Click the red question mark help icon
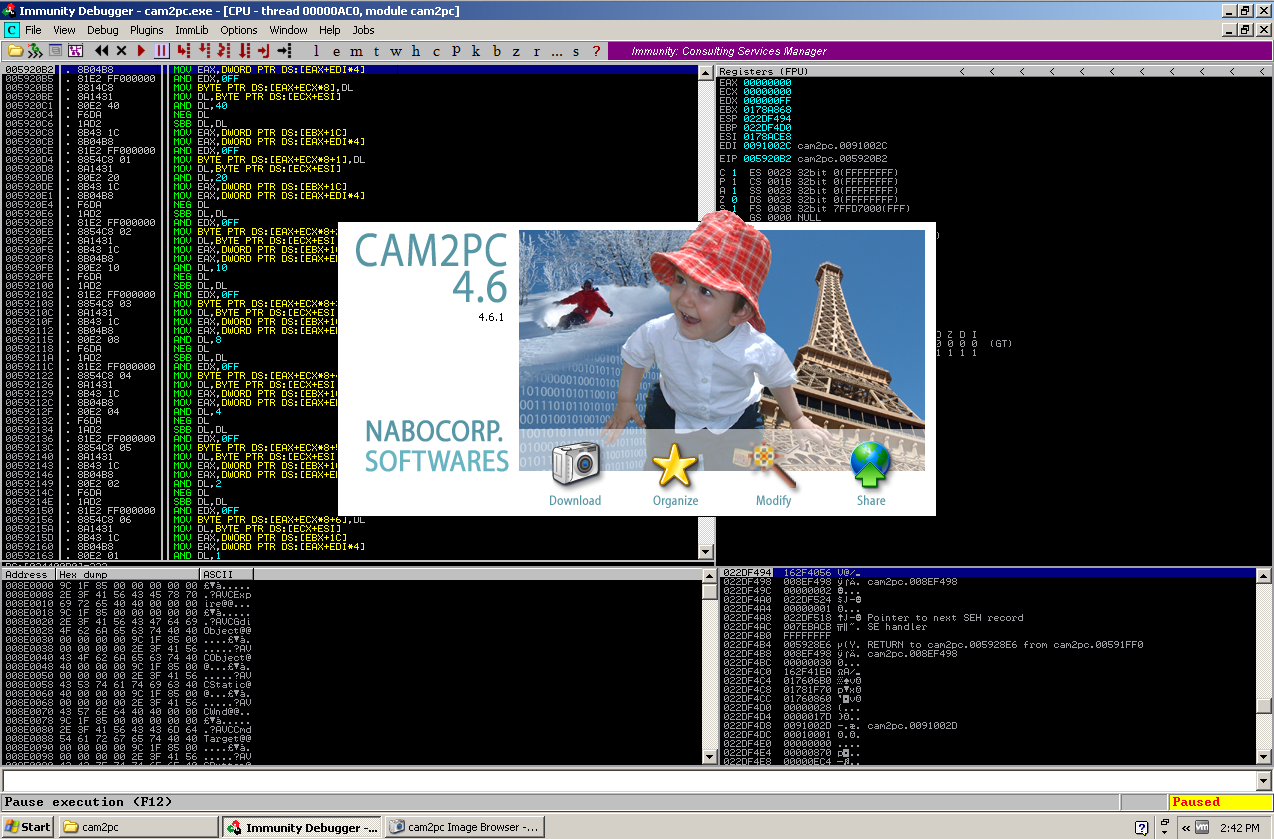Screen dimensions: 1274x839 pos(596,50)
